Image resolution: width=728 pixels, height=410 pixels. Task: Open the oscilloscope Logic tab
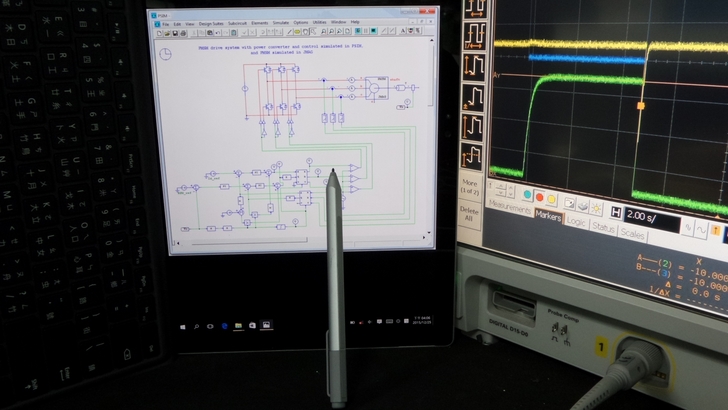point(577,222)
